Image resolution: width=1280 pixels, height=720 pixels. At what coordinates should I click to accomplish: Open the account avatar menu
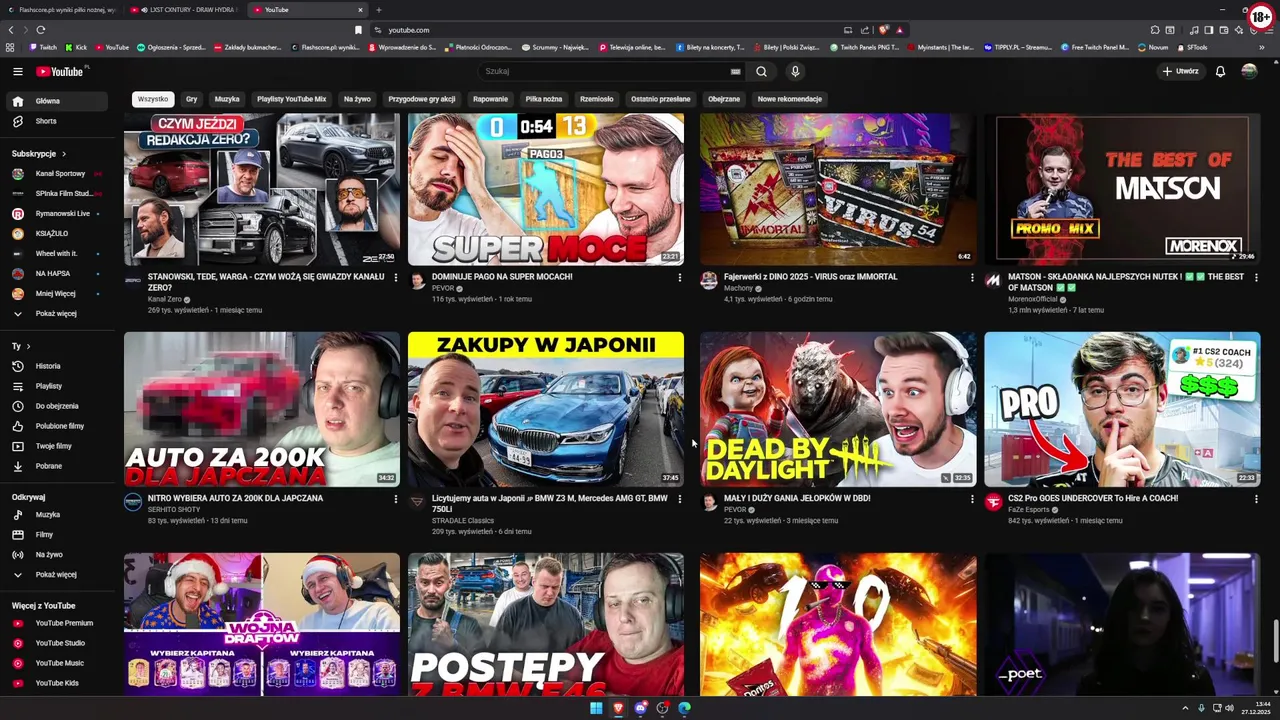click(x=1249, y=71)
